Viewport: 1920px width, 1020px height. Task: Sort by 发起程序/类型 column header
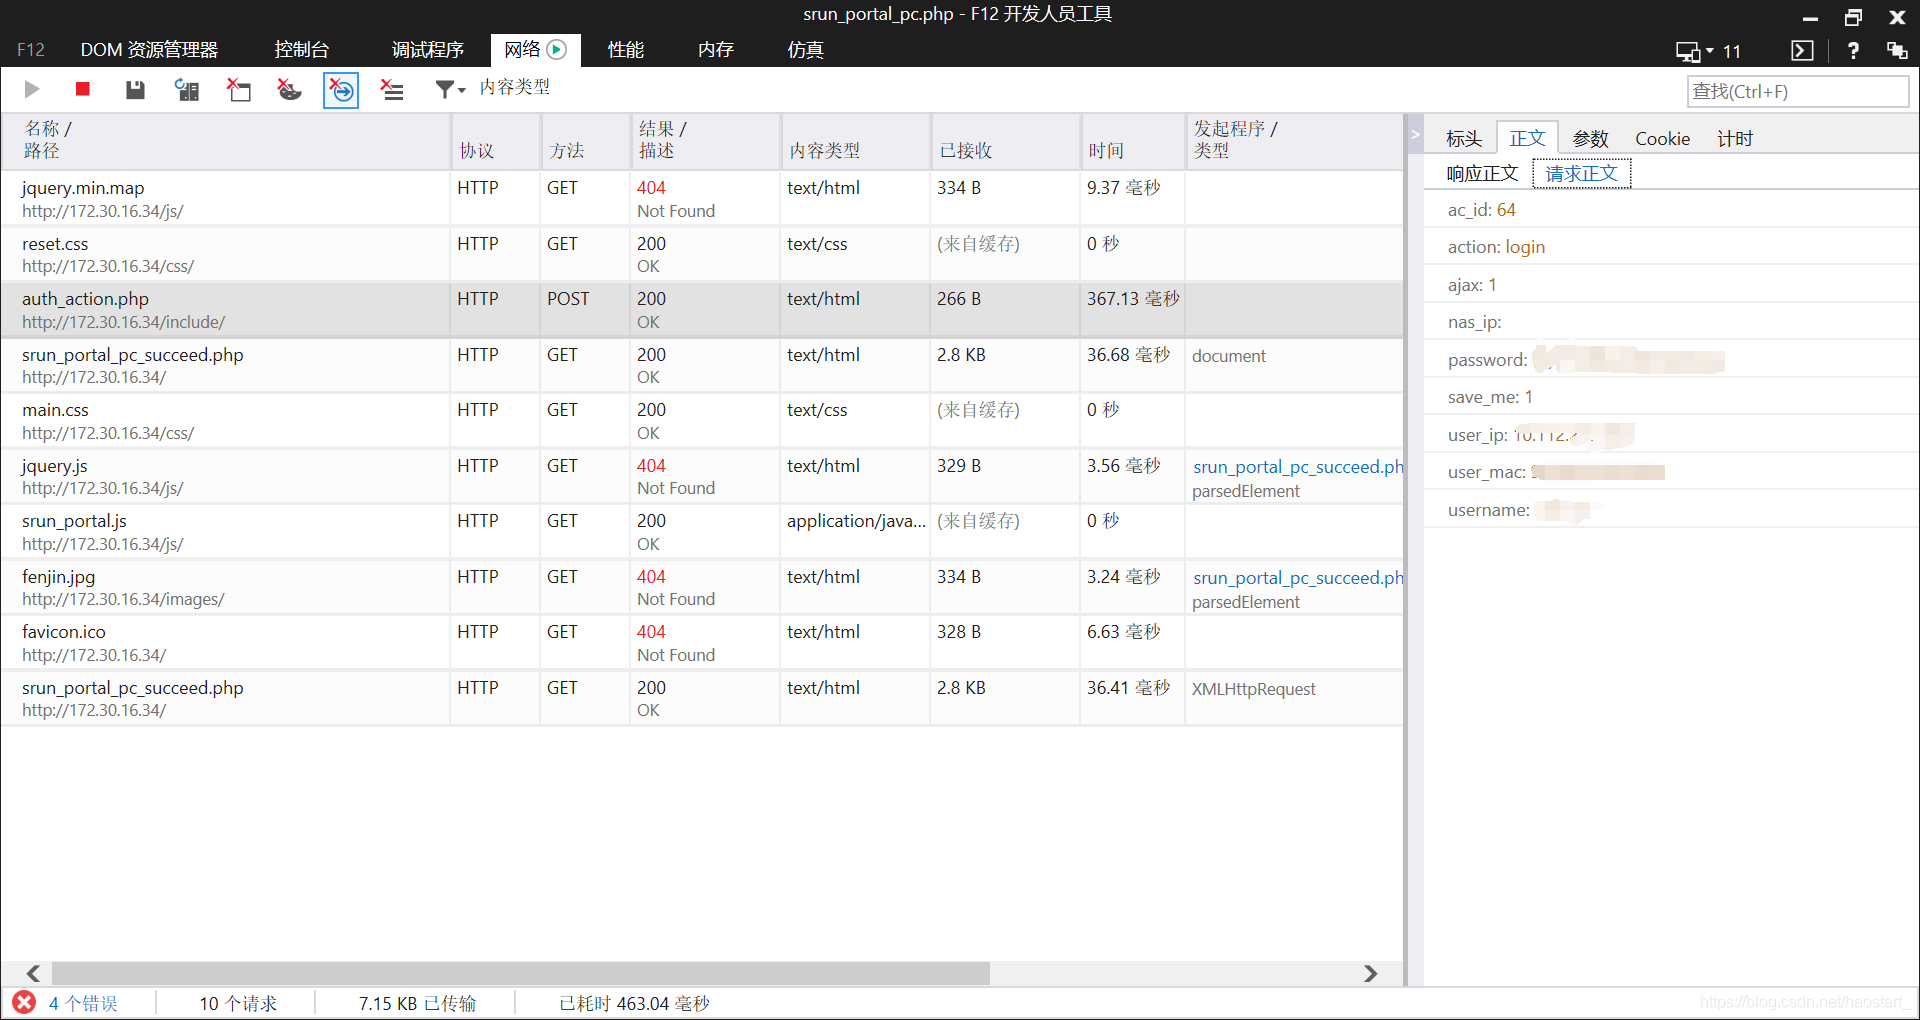(x=1294, y=140)
